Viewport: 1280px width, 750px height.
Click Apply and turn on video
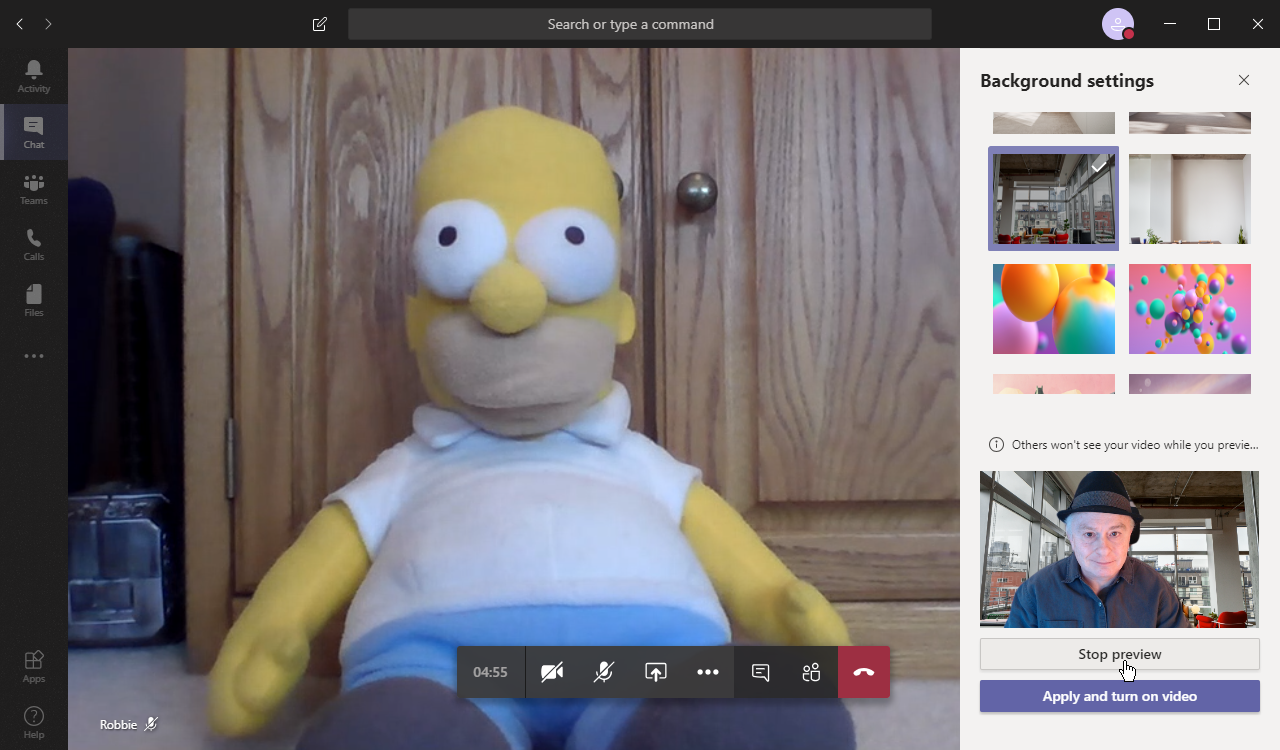click(x=1120, y=696)
